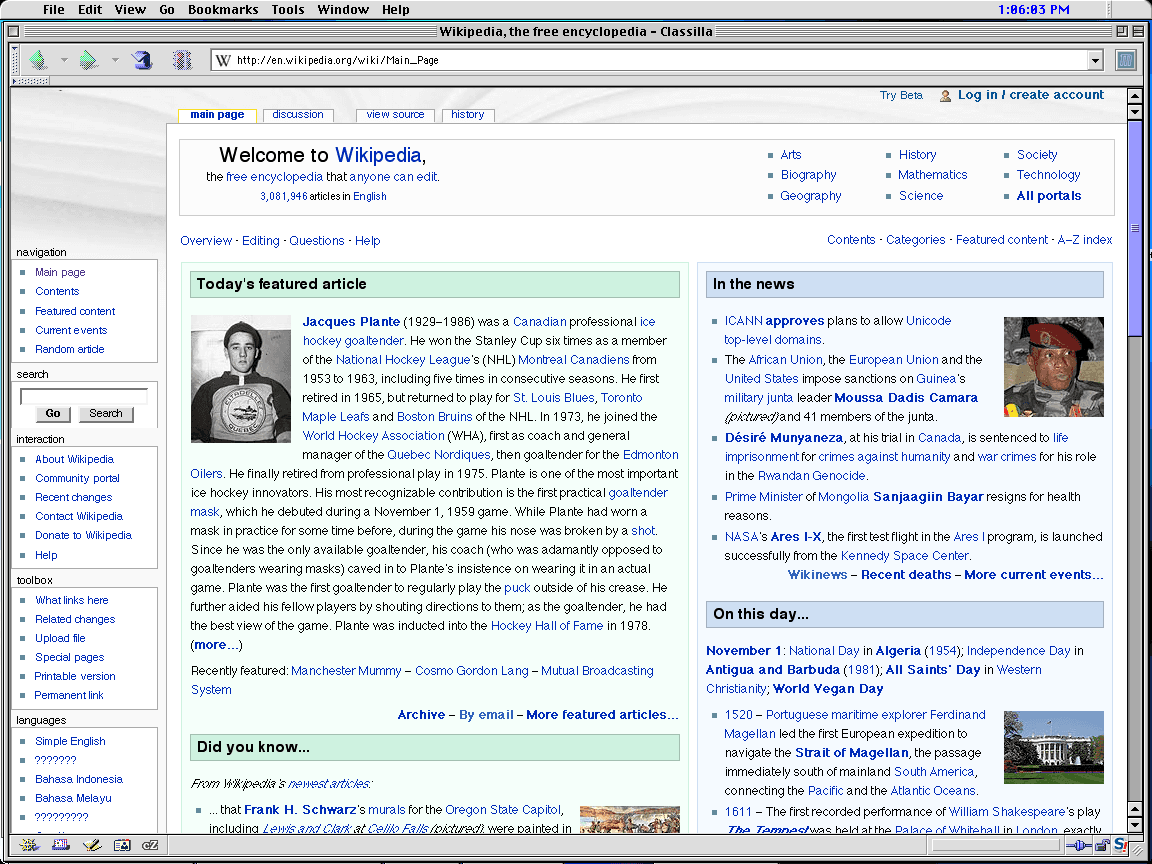Click the Forward navigation arrow icon
This screenshot has width=1152, height=864.
coord(88,60)
